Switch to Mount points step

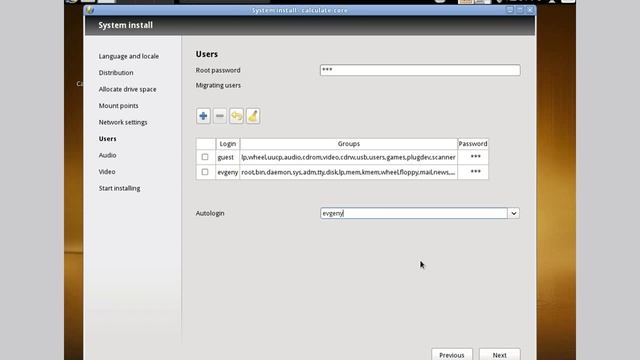pos(118,106)
